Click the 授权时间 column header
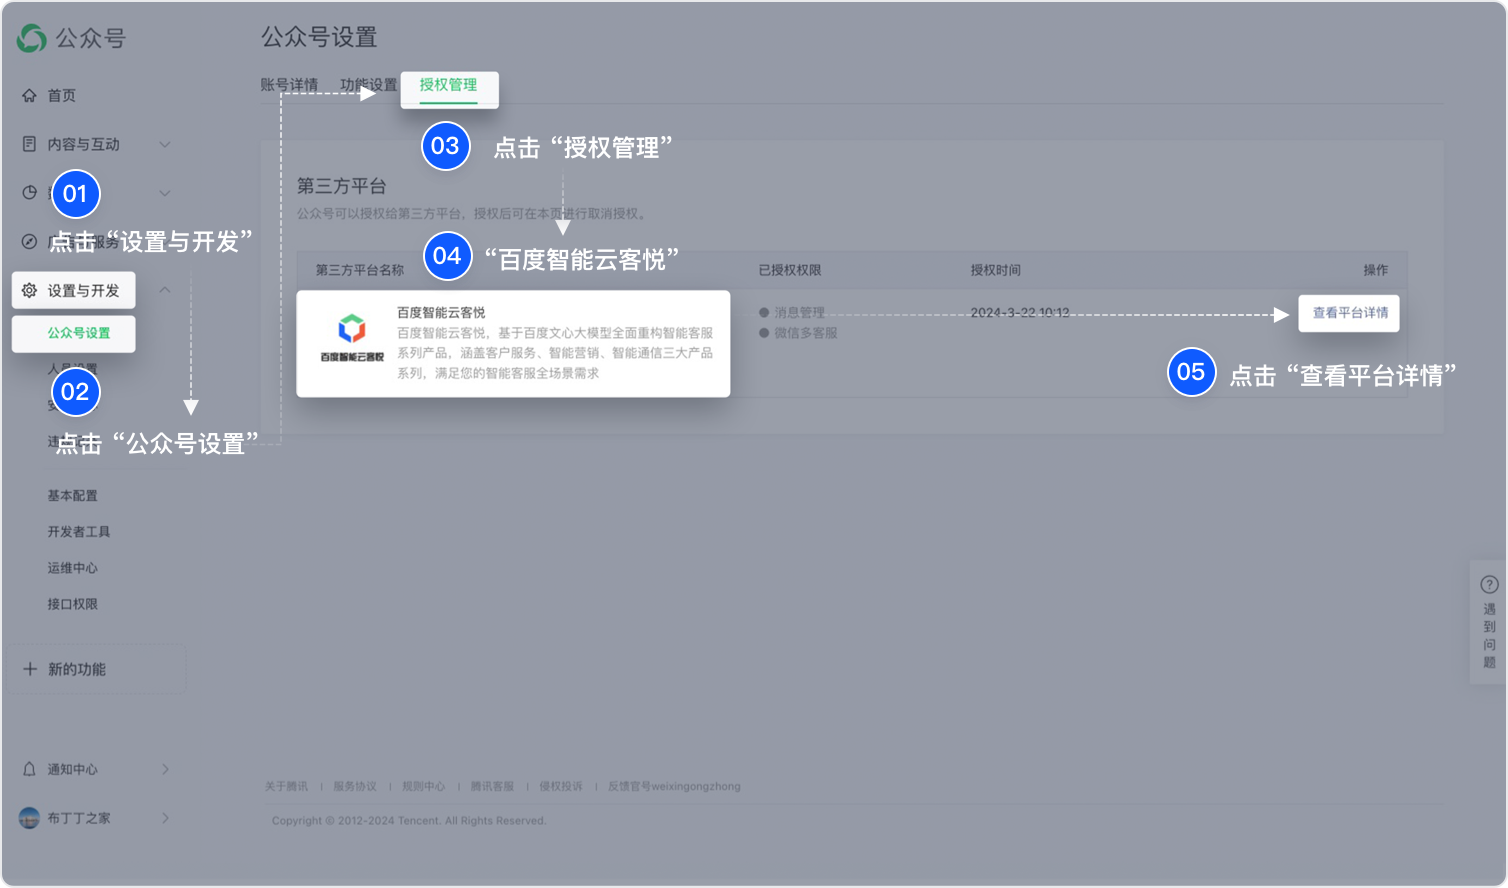 (x=995, y=270)
